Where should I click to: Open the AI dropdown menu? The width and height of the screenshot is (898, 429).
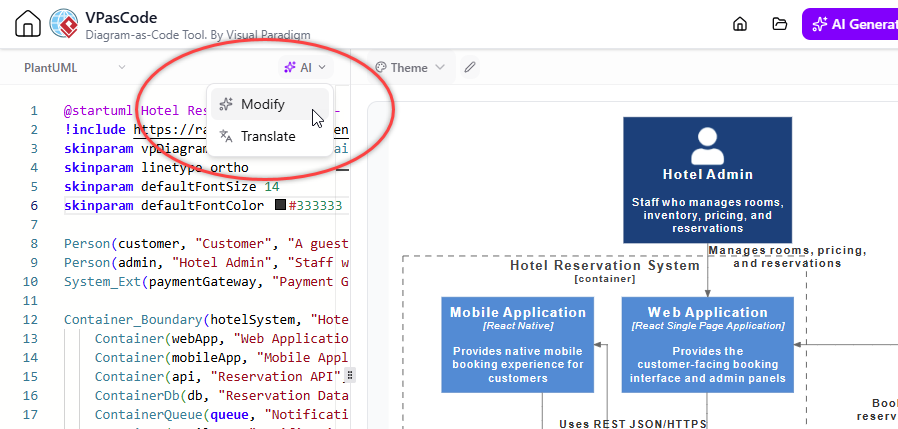tap(305, 68)
